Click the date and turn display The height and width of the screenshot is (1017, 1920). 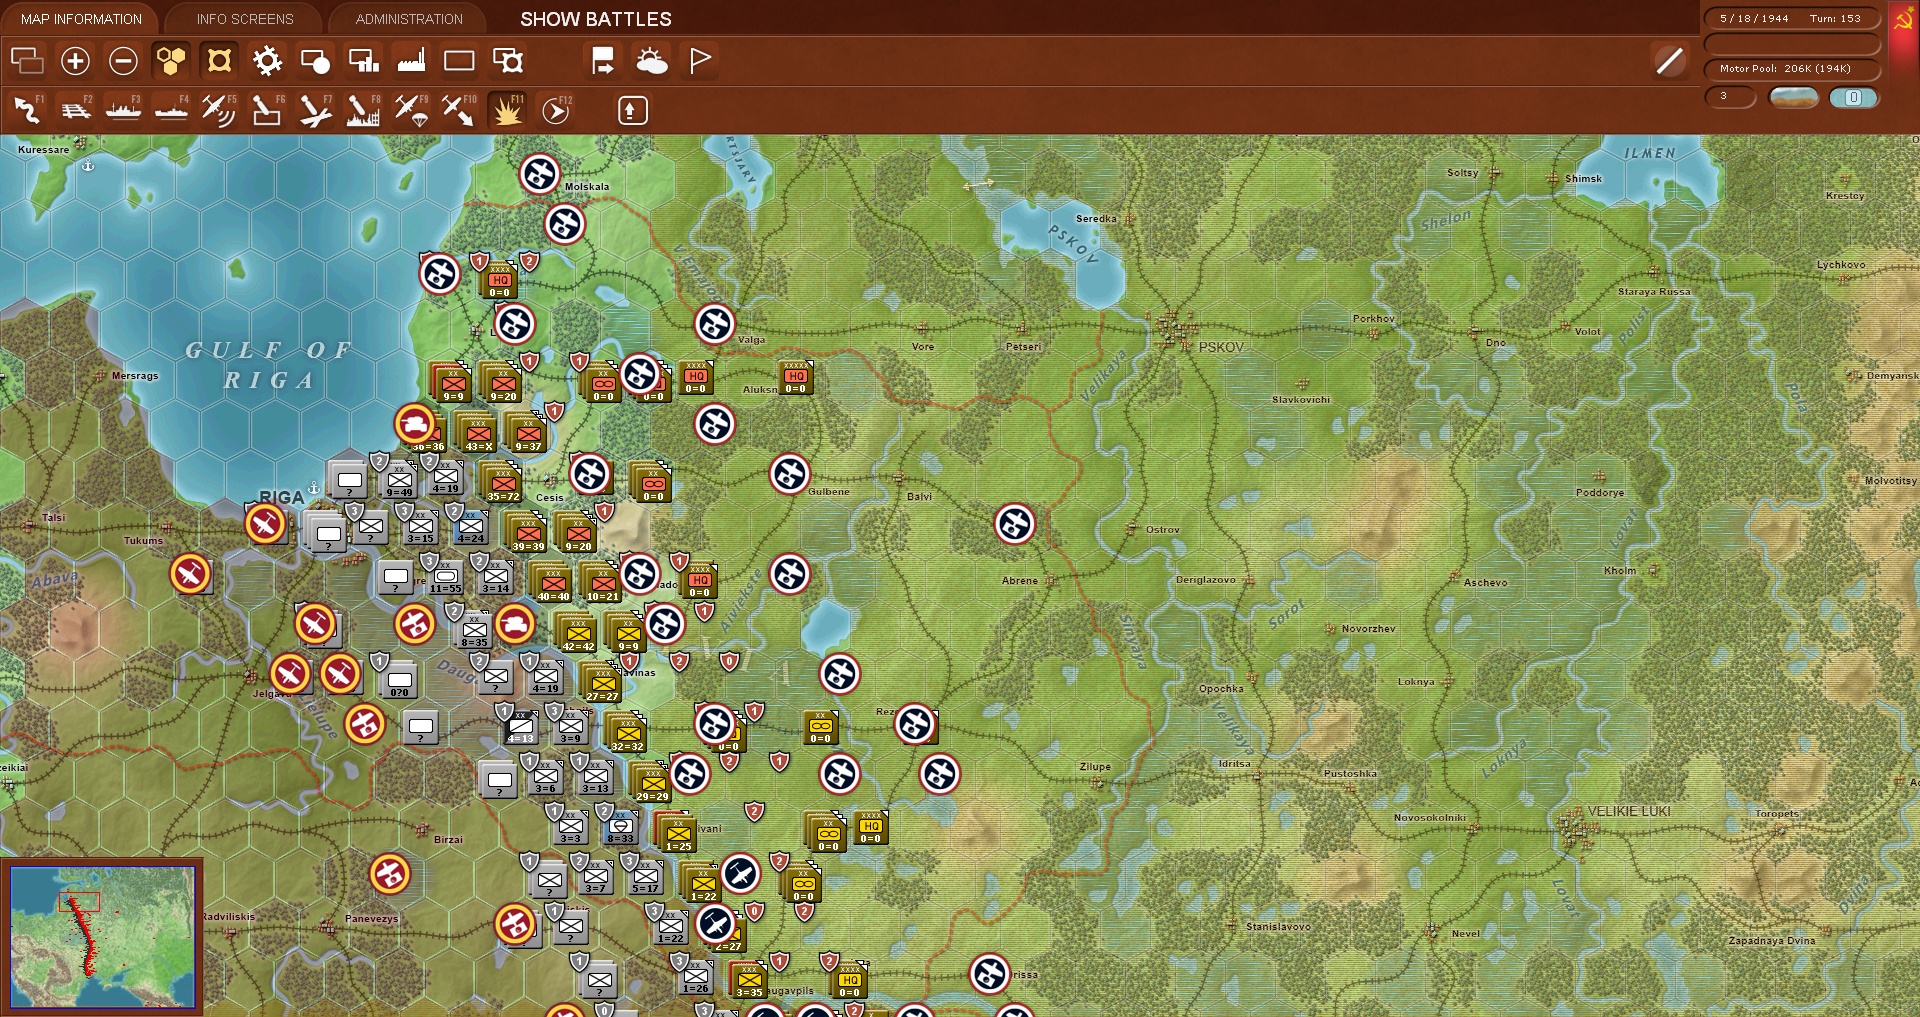pos(1791,18)
